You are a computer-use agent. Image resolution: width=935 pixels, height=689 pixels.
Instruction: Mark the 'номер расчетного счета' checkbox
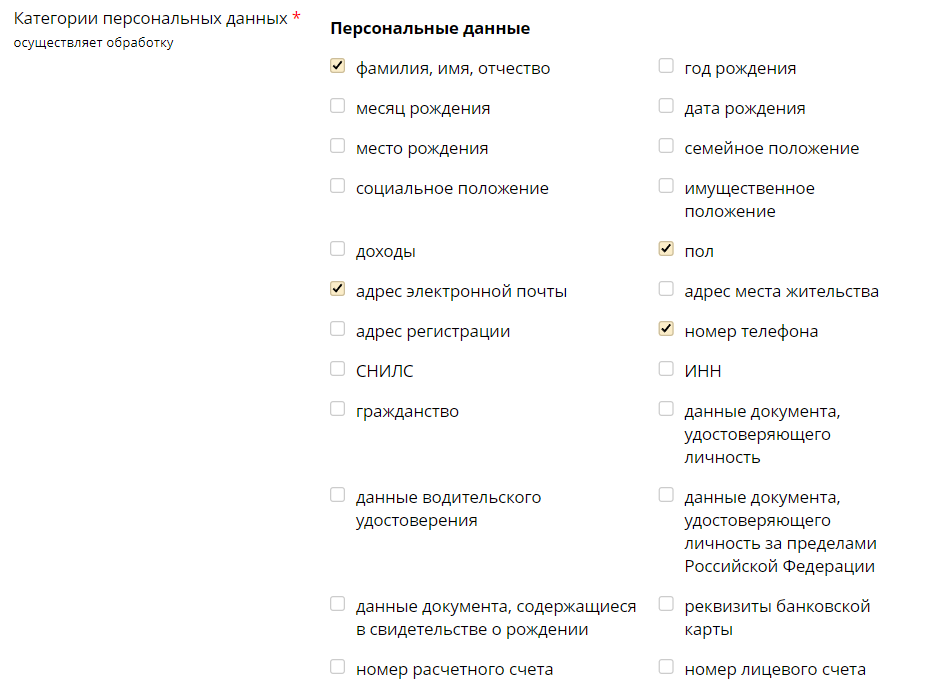coord(337,668)
